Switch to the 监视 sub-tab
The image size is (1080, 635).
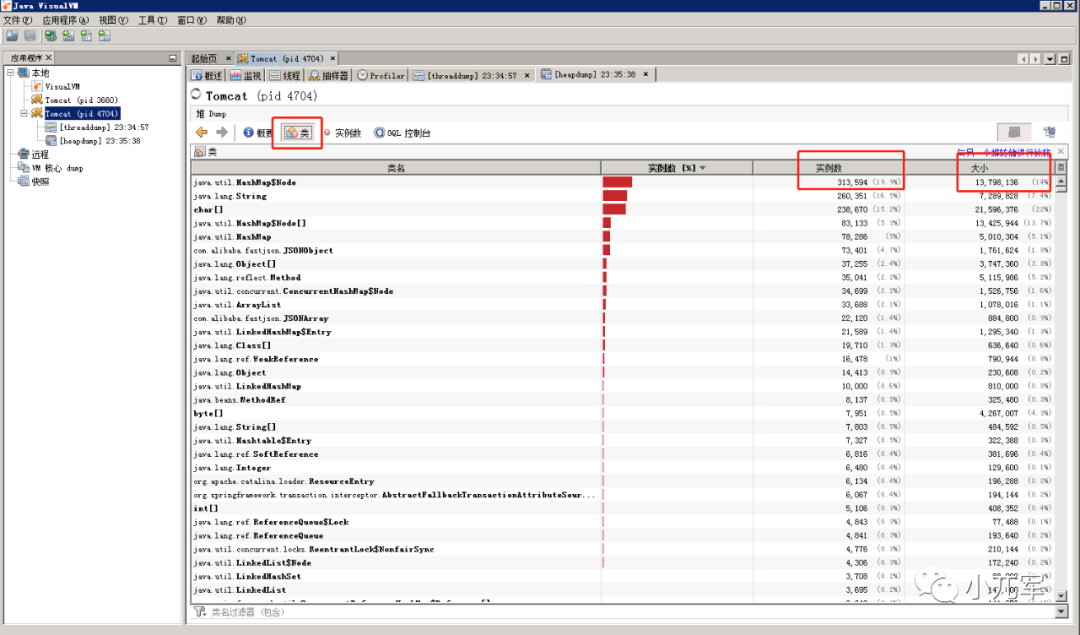(x=246, y=75)
